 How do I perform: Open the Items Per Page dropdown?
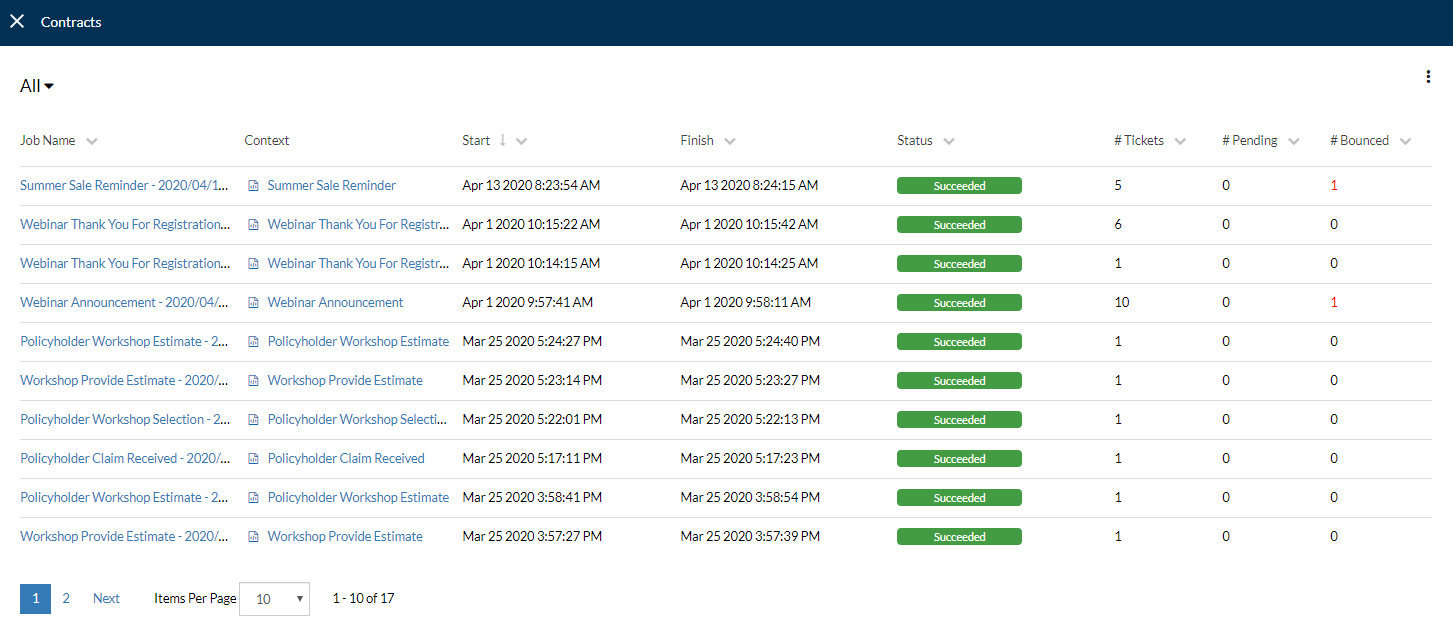click(274, 599)
